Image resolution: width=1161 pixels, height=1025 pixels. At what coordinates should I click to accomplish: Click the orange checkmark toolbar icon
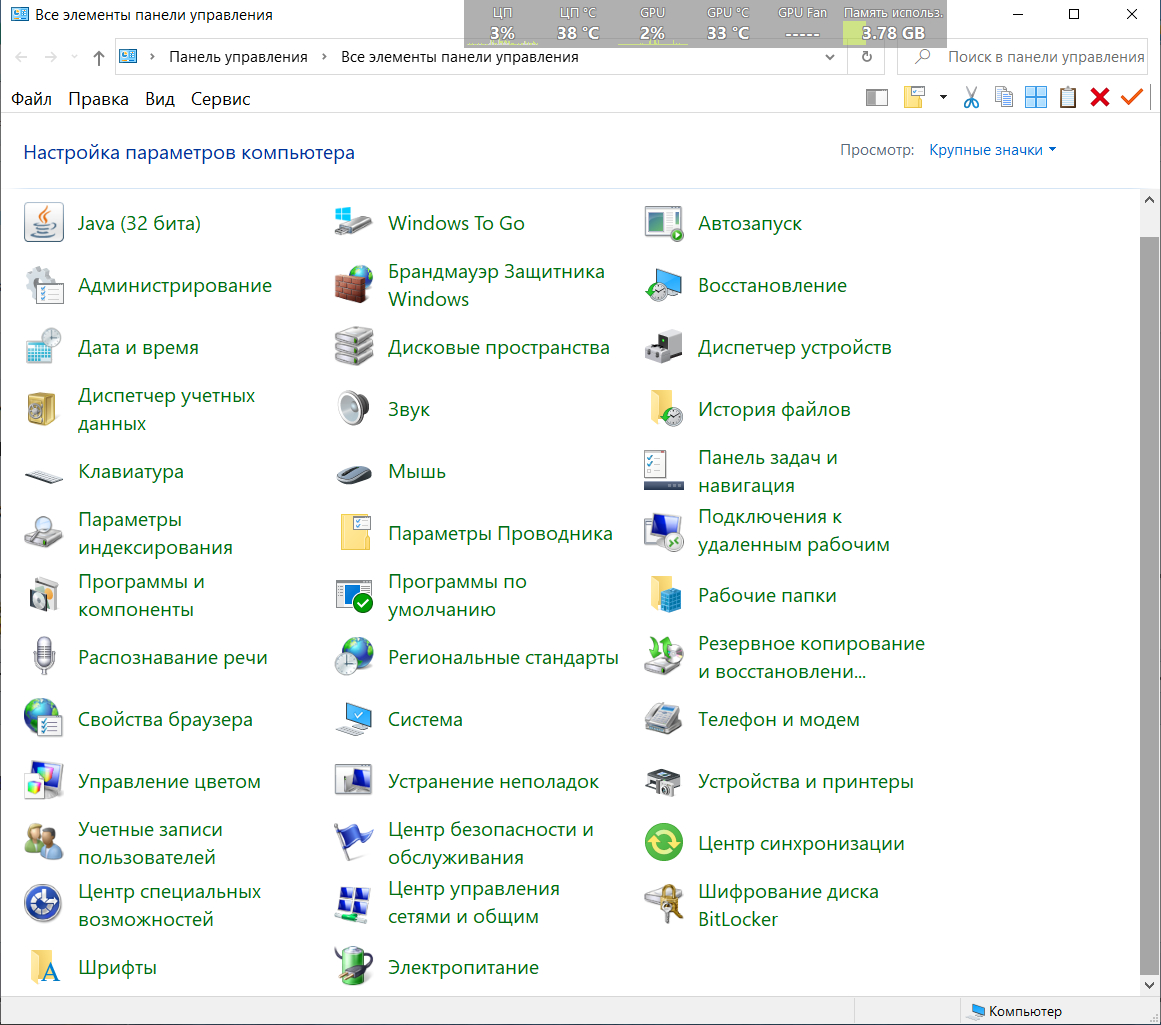point(1132,97)
